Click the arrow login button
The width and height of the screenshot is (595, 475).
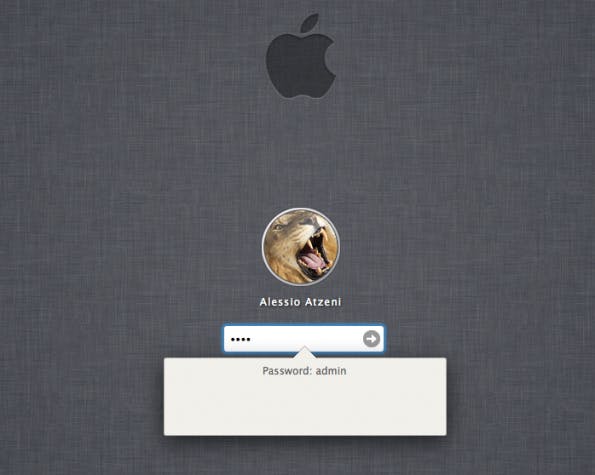point(371,338)
